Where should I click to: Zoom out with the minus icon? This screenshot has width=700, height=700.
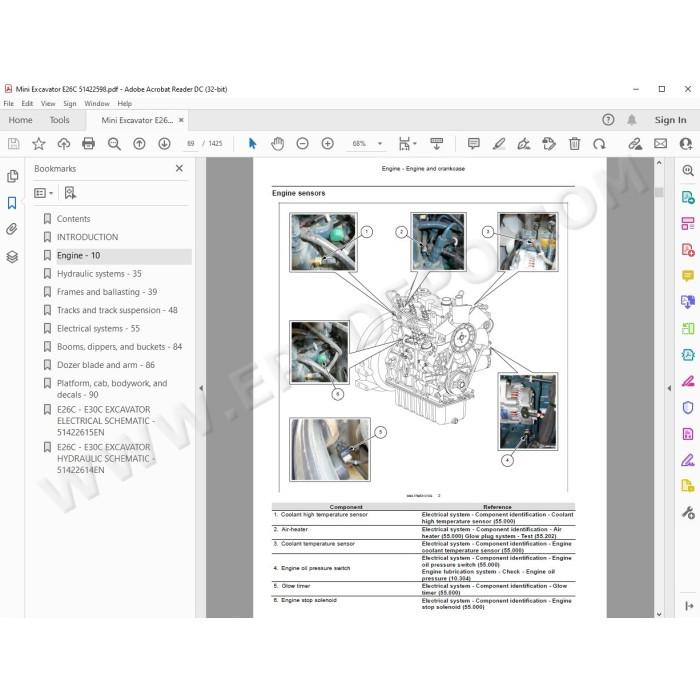click(302, 144)
